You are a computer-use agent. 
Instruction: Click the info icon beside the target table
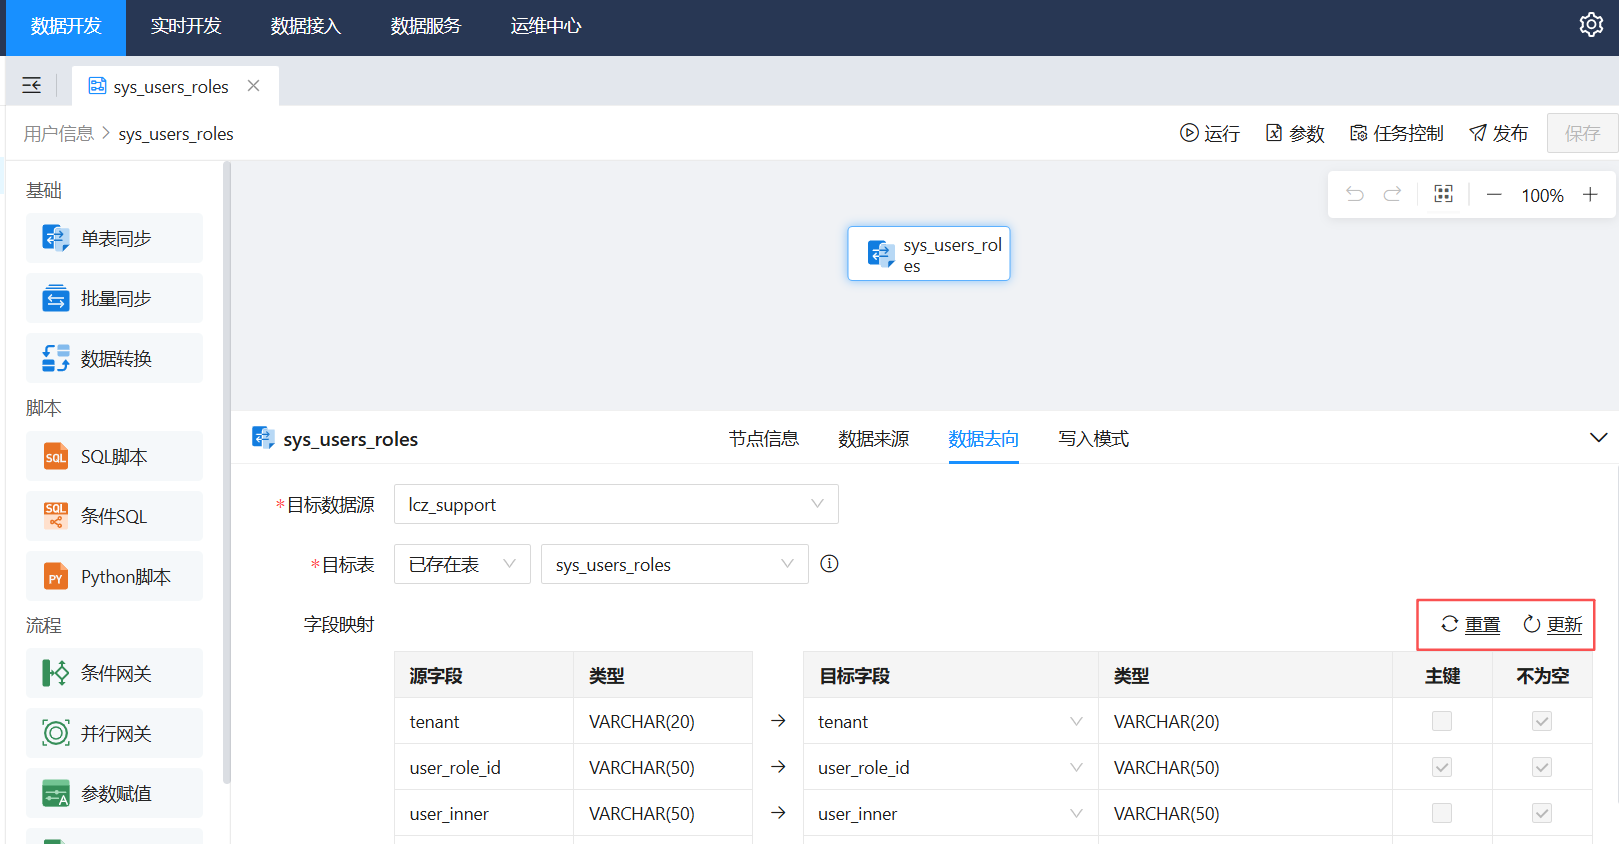[x=829, y=564]
